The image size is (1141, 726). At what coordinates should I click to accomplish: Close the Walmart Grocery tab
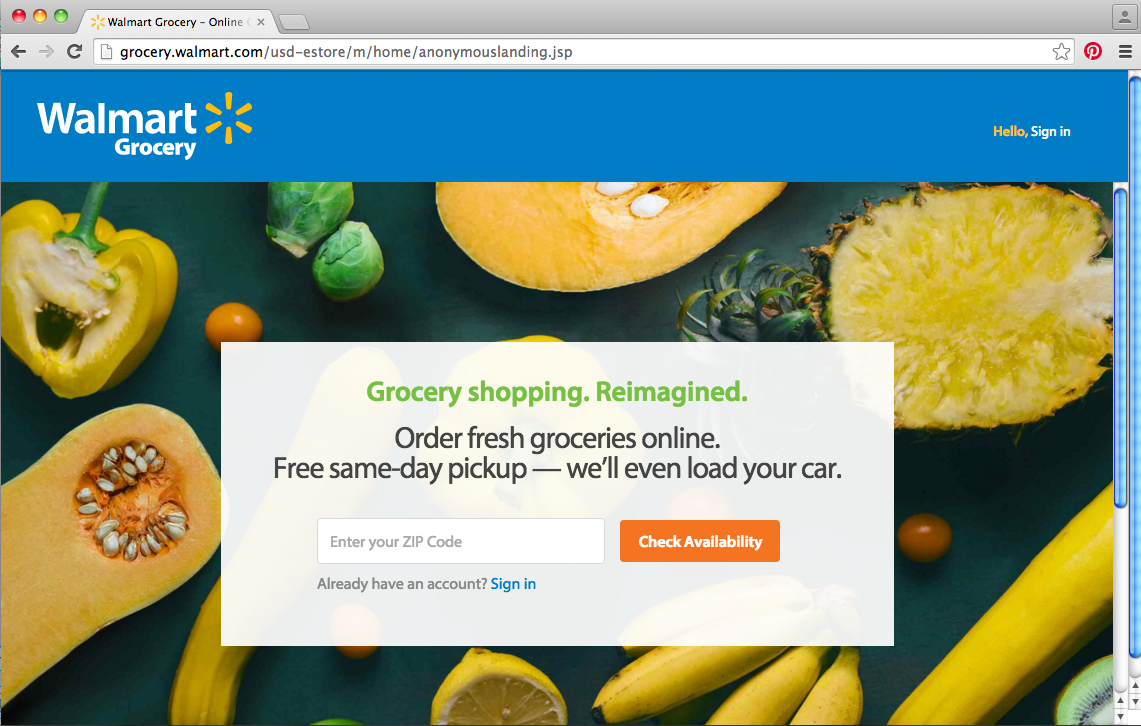click(261, 22)
